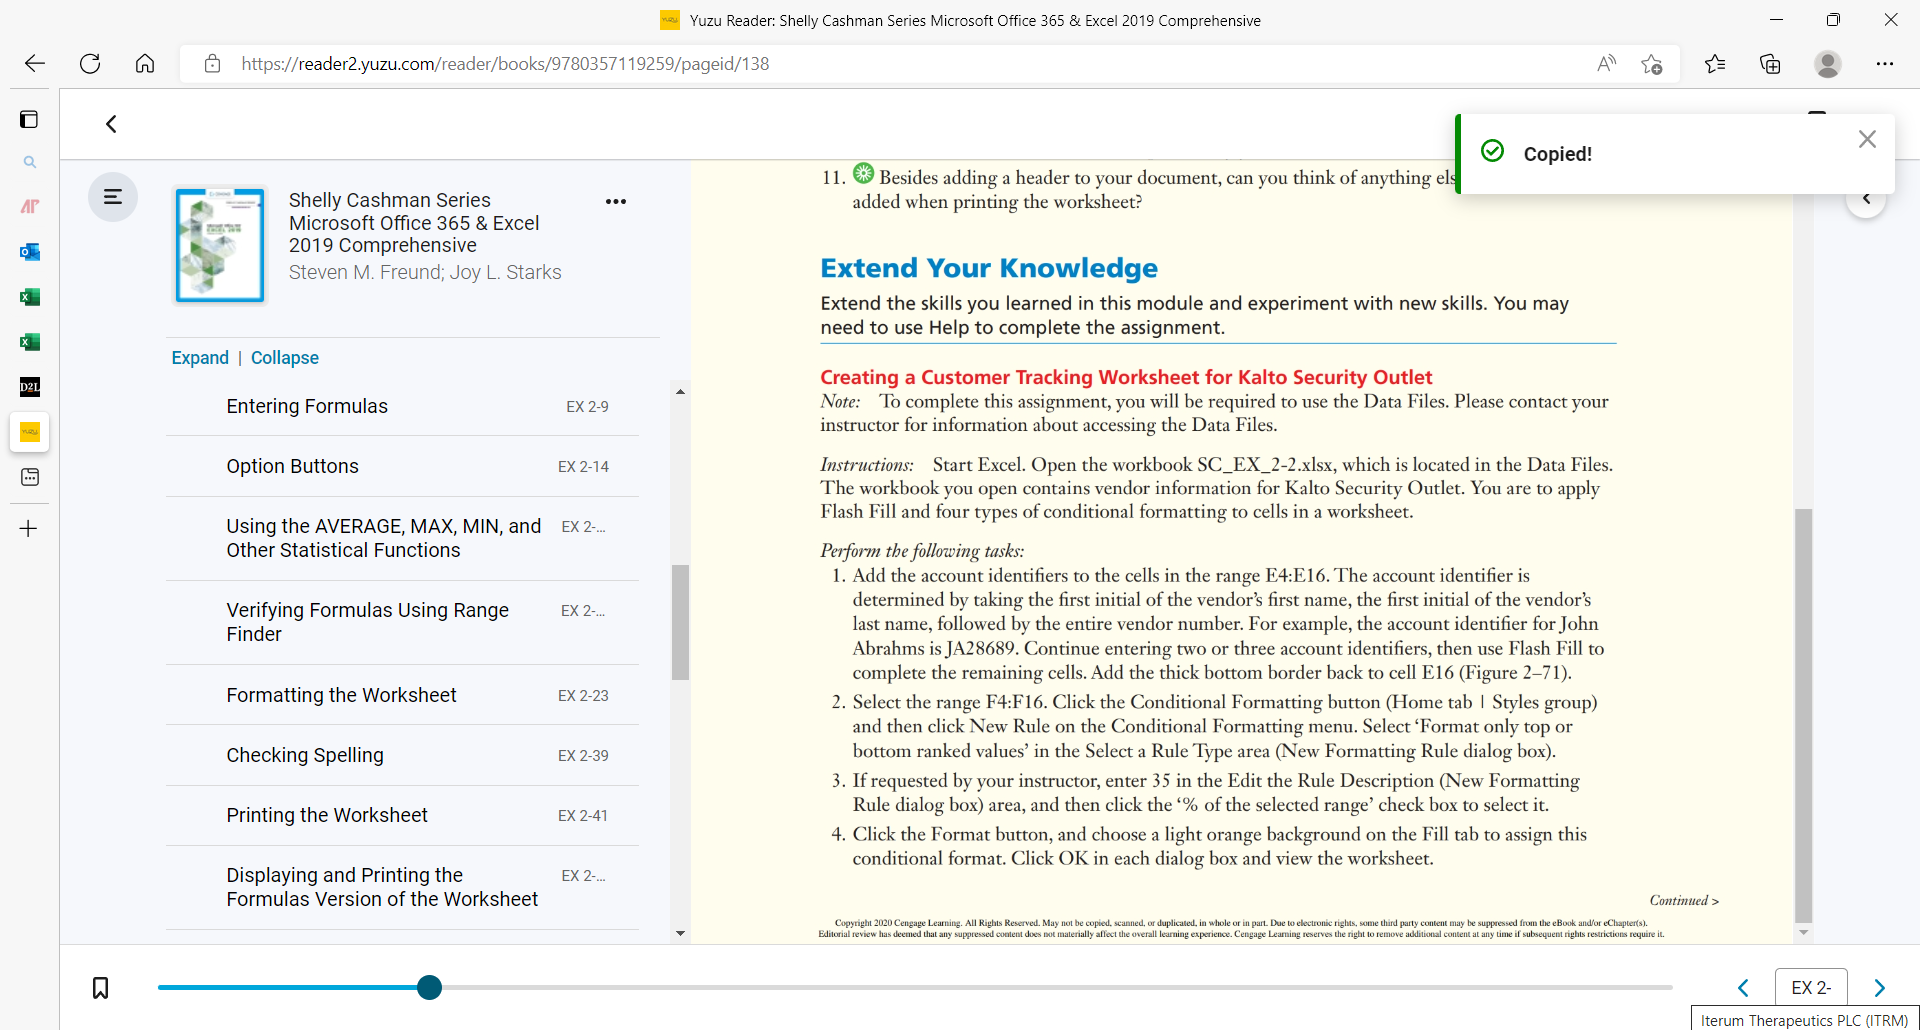Collapse all table of contents entries

pos(285,358)
